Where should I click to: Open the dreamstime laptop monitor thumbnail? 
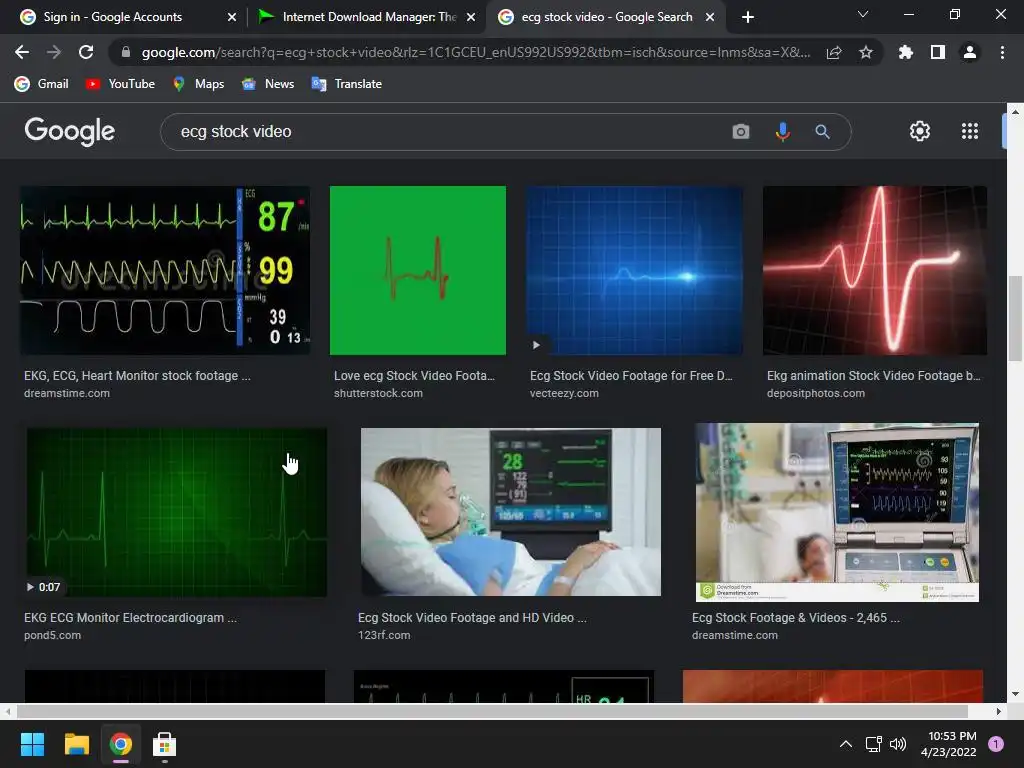pos(837,512)
